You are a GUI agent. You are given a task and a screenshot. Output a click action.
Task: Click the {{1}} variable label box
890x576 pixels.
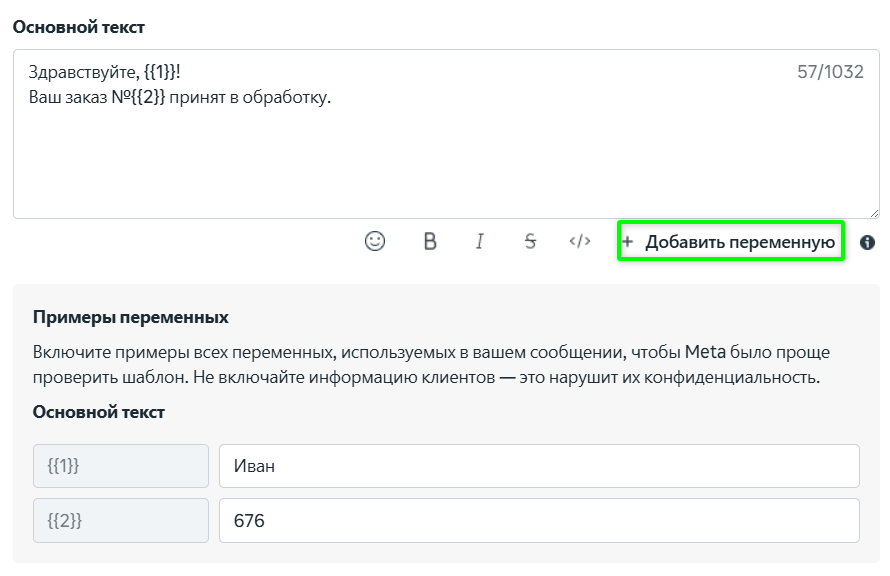click(x=121, y=465)
